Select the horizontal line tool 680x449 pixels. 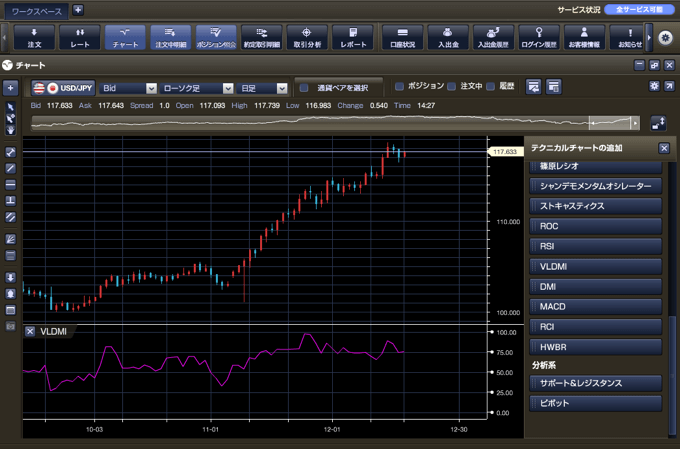point(11,184)
